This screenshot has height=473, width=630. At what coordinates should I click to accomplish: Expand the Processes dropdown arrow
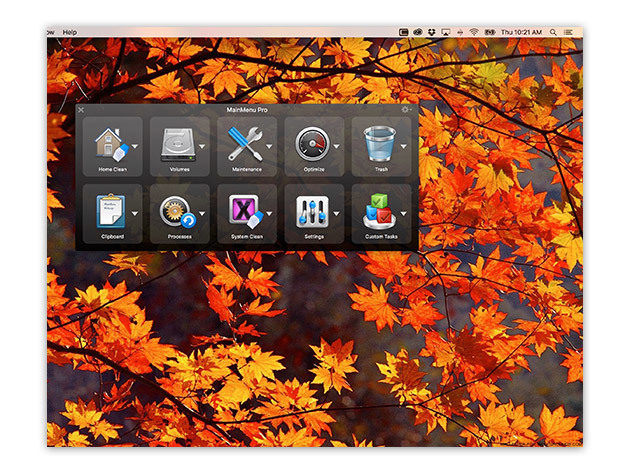202,214
